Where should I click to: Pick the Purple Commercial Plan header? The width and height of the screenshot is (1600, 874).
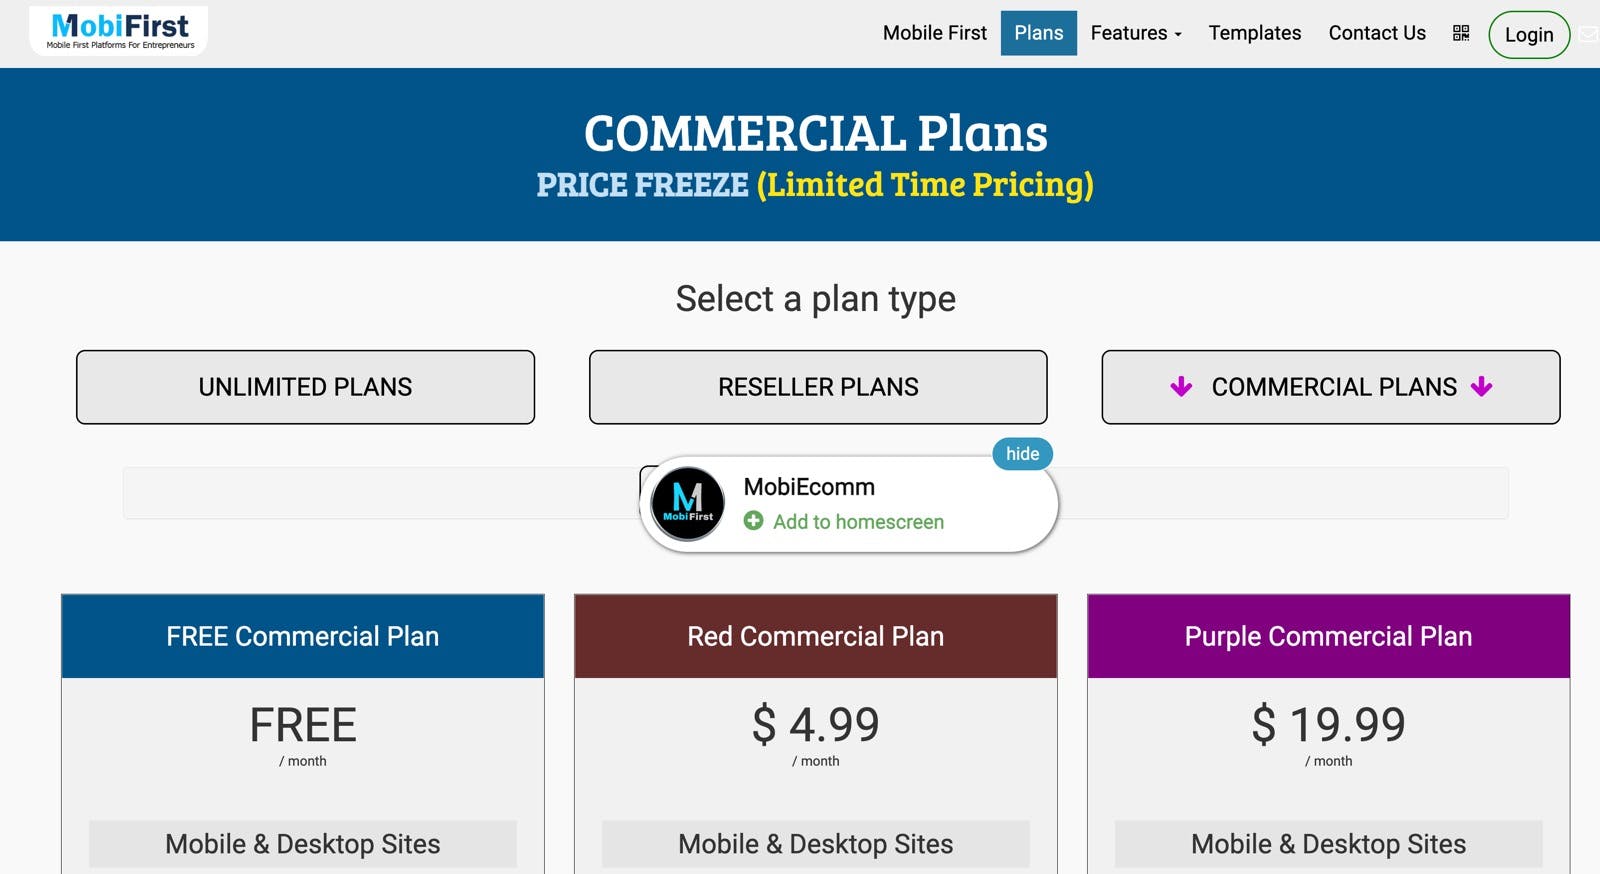(1328, 636)
